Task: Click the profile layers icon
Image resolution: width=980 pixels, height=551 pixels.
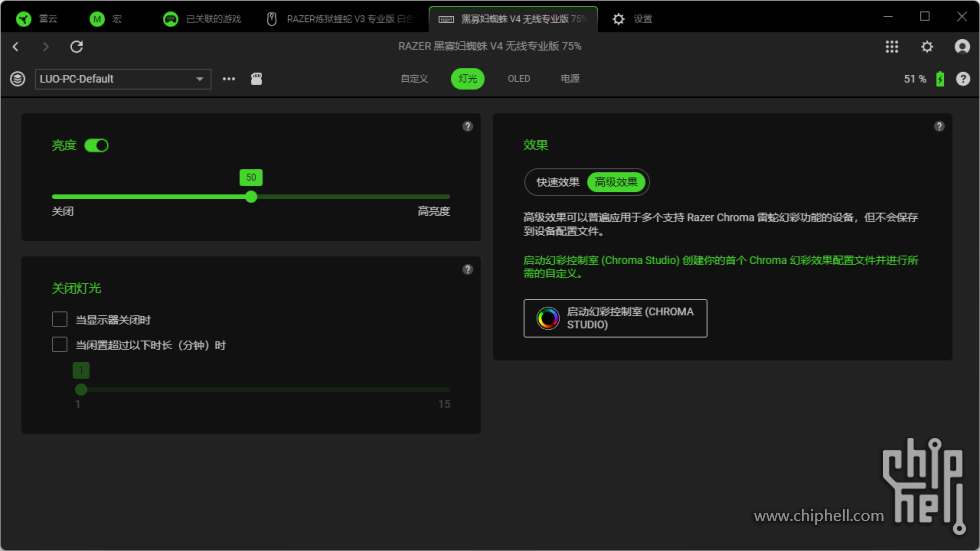Action: (18, 79)
